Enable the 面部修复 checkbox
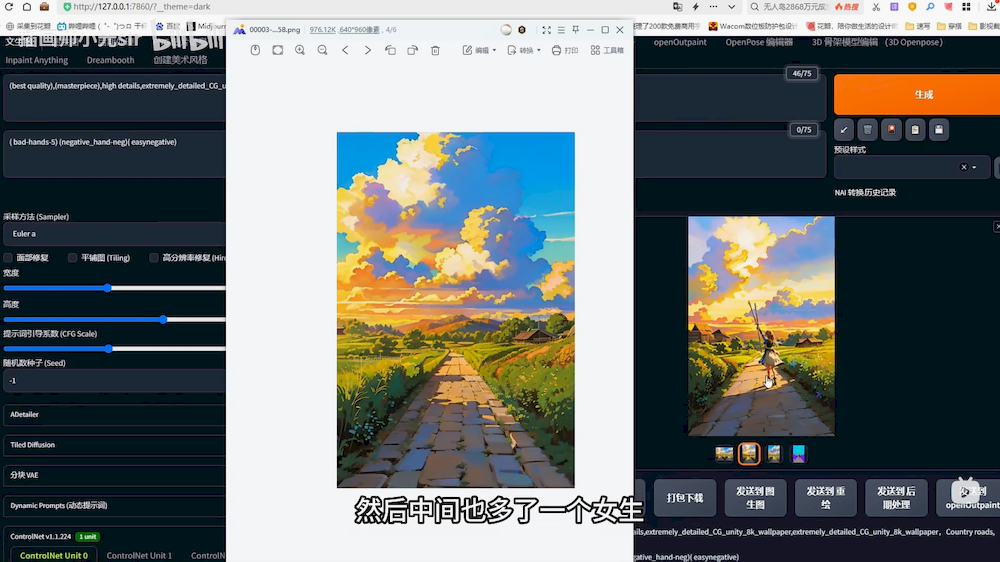Image resolution: width=1000 pixels, height=562 pixels. click(9, 258)
